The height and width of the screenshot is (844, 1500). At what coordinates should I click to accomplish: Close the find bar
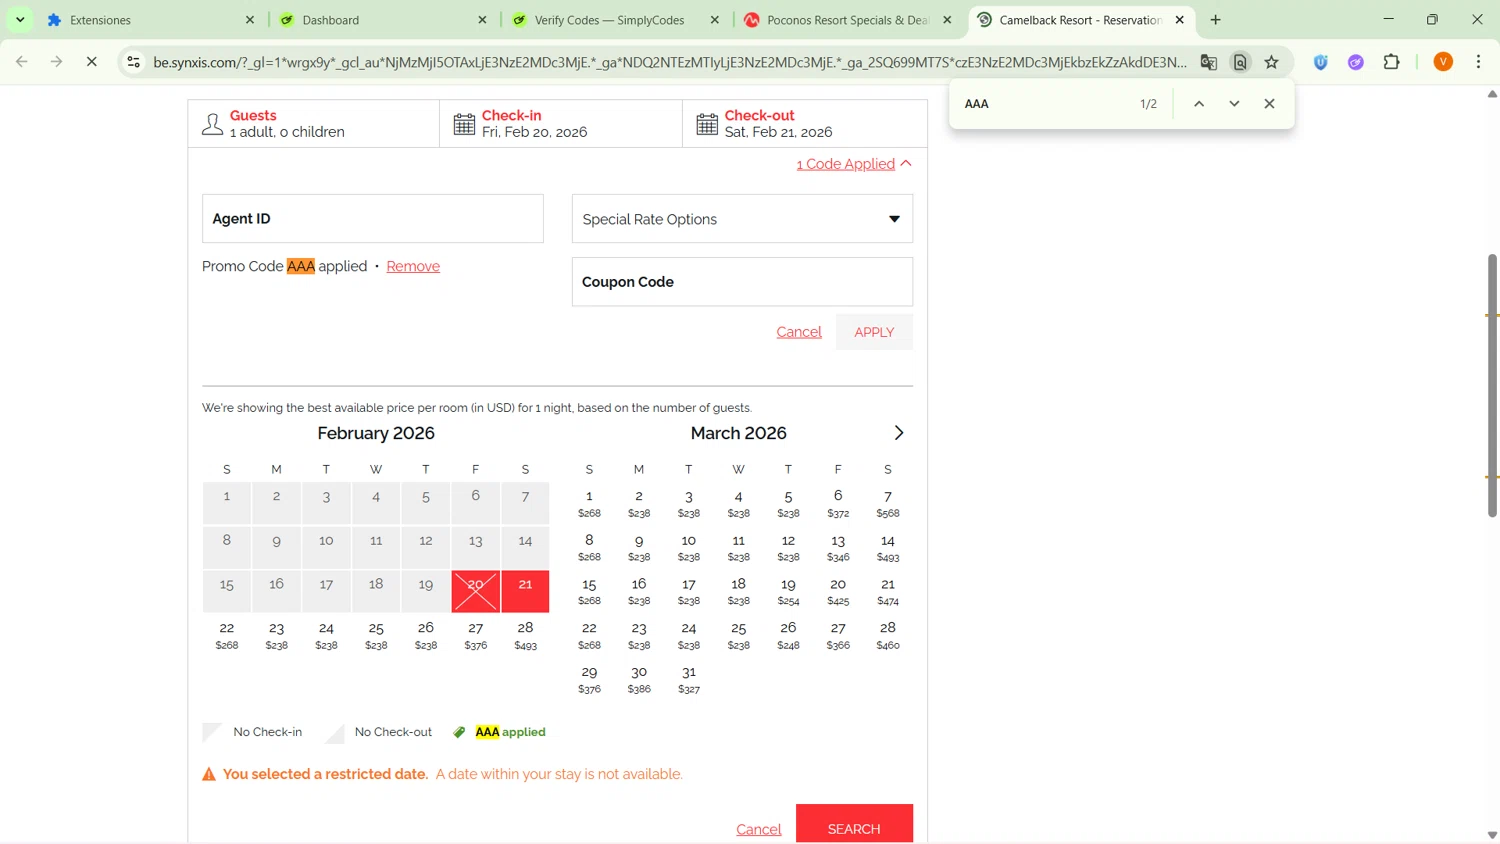(x=1270, y=104)
